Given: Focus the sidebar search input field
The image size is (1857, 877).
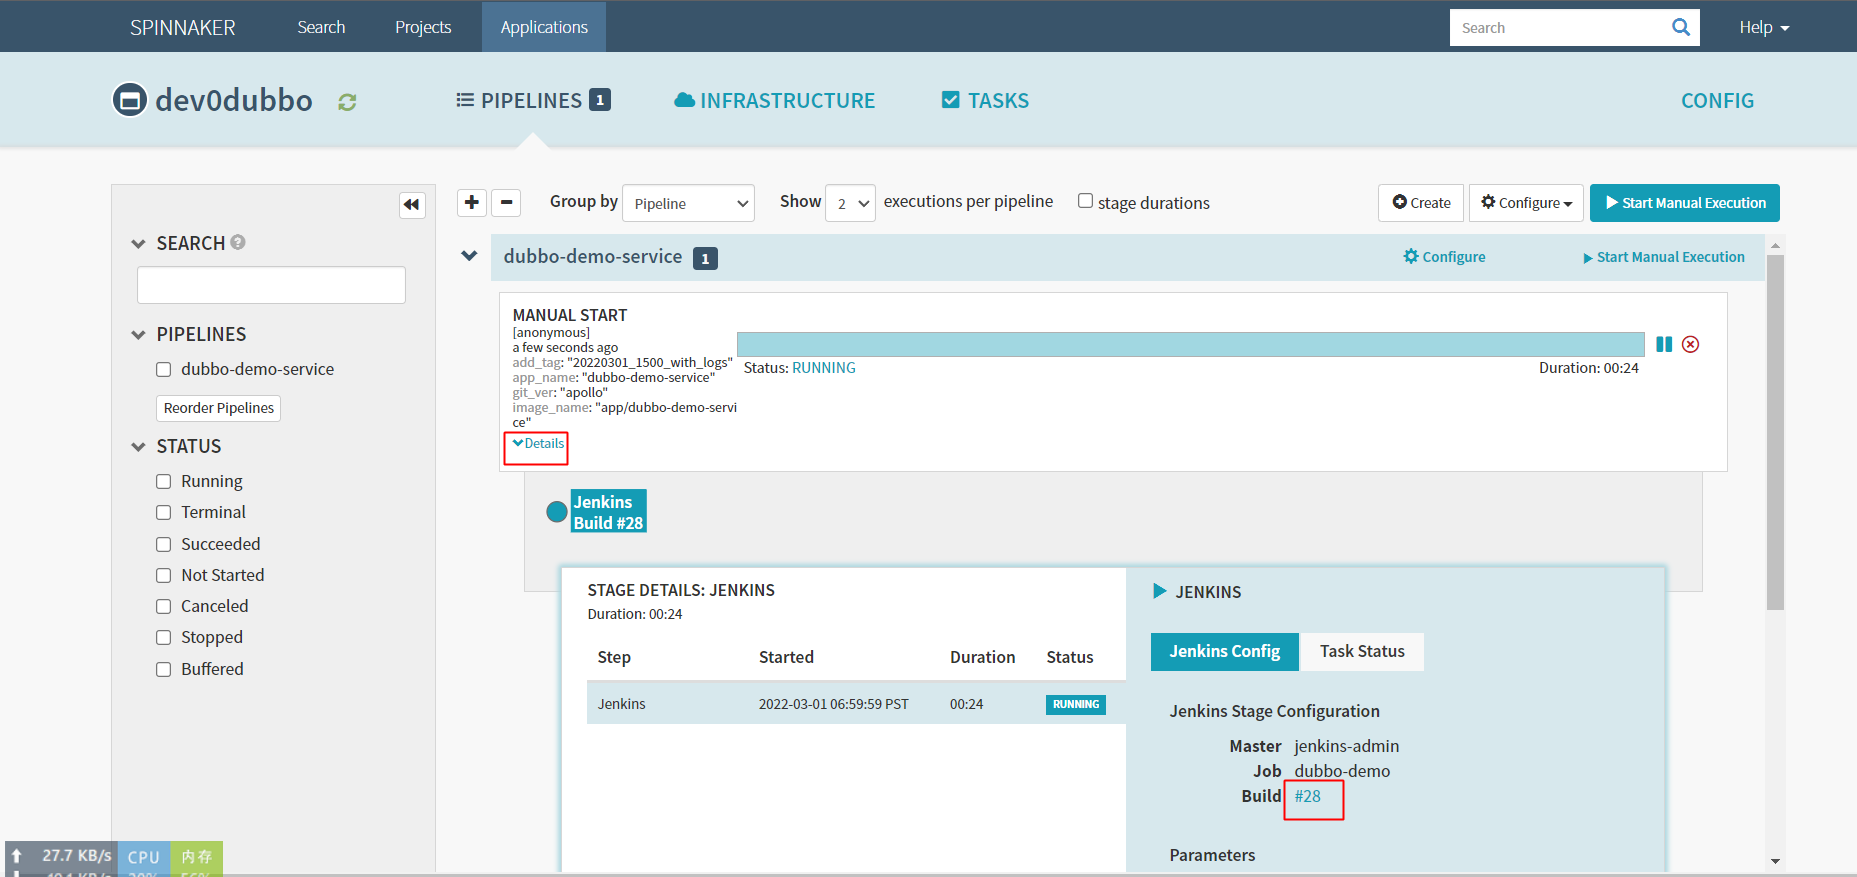Looking at the screenshot, I should tap(271, 285).
